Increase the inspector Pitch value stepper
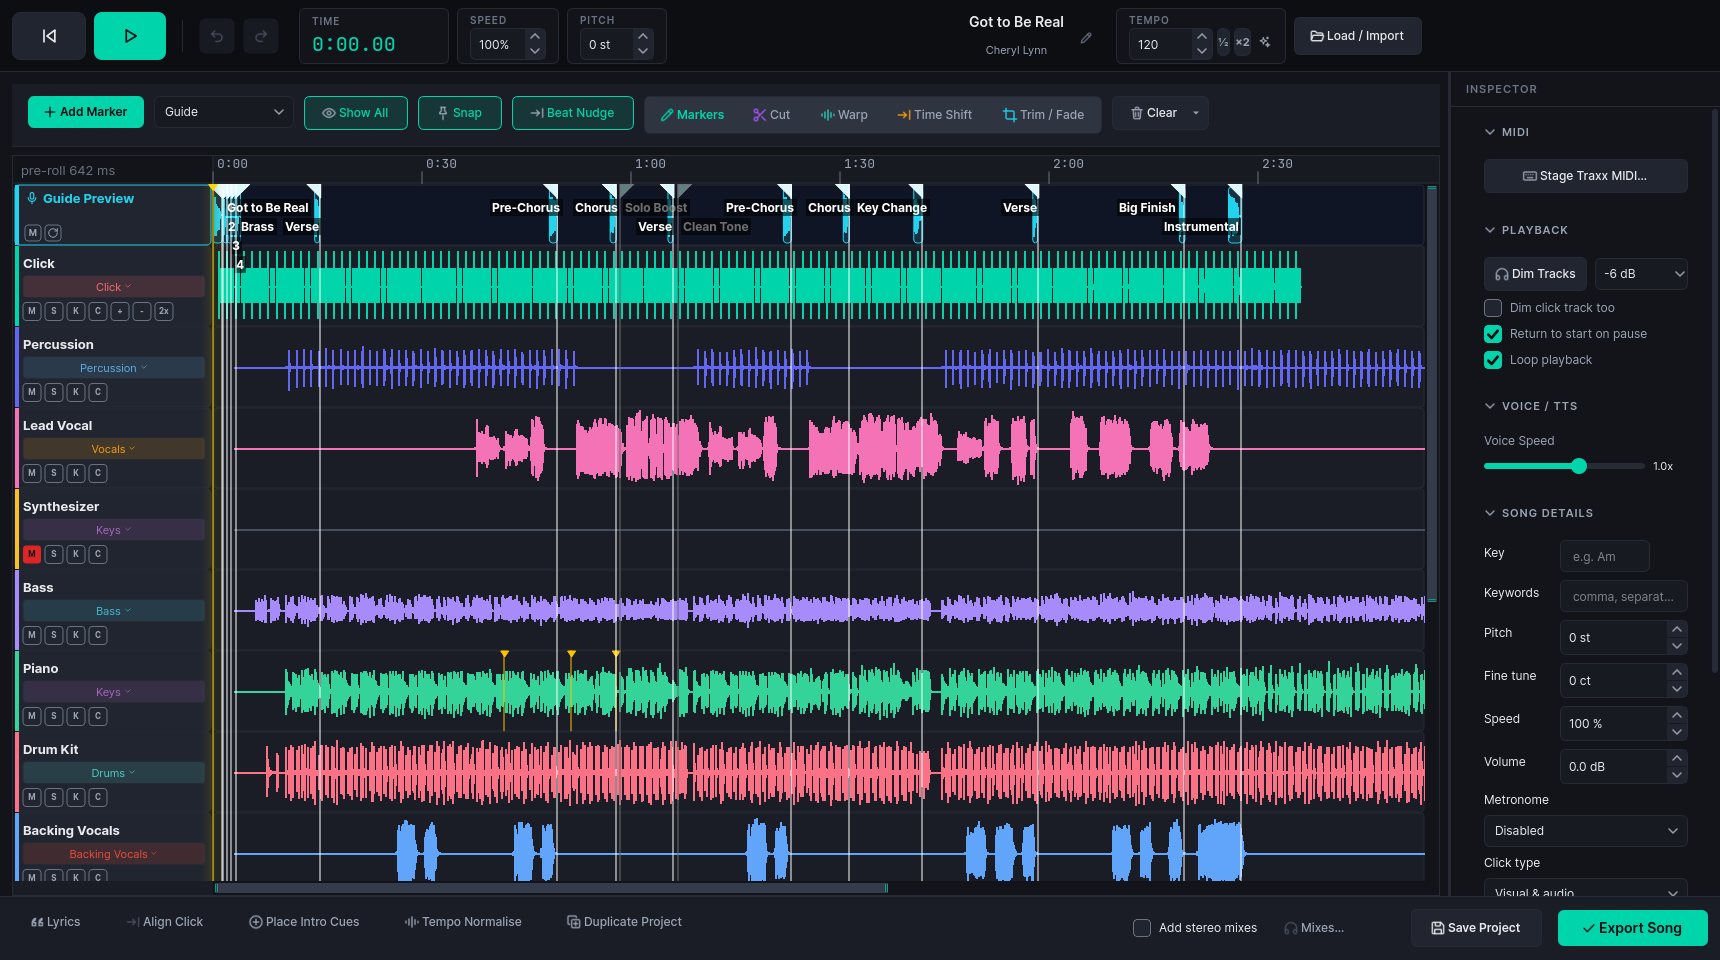The image size is (1720, 960). pos(1677,629)
